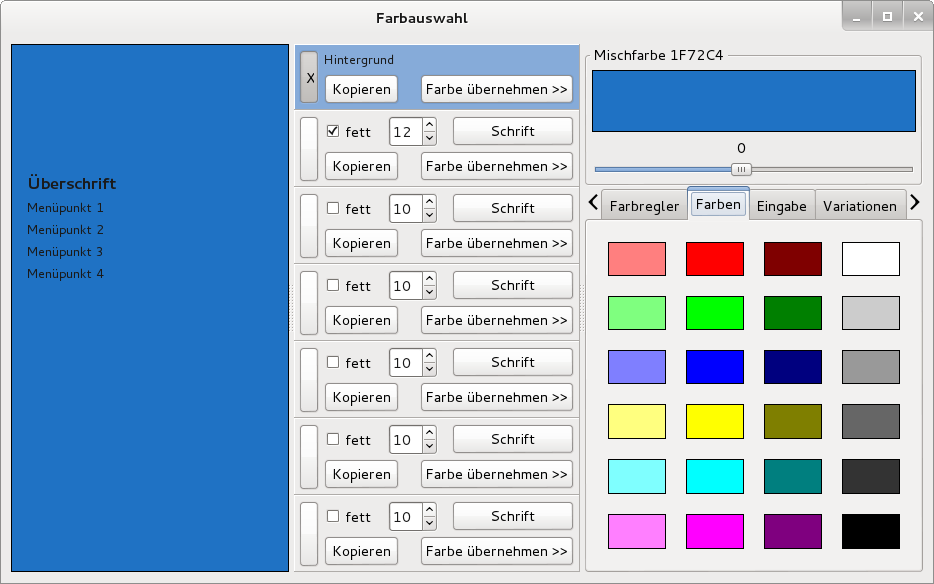
Task: Open Schrift dialog for first font row
Action: click(513, 131)
